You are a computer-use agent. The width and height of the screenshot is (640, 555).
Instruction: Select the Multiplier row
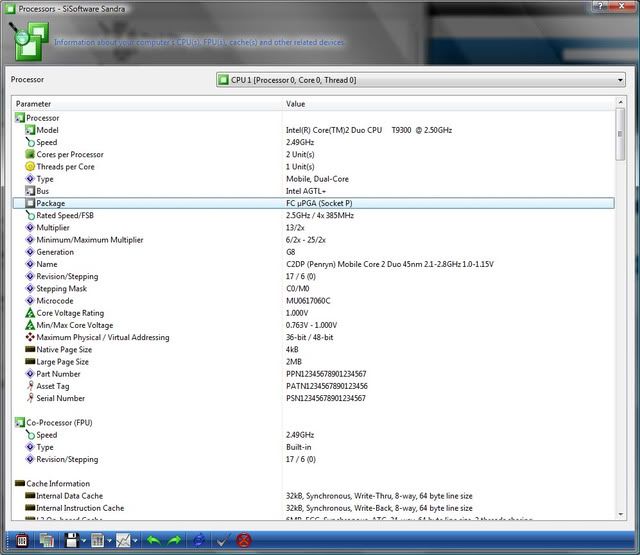click(x=313, y=227)
